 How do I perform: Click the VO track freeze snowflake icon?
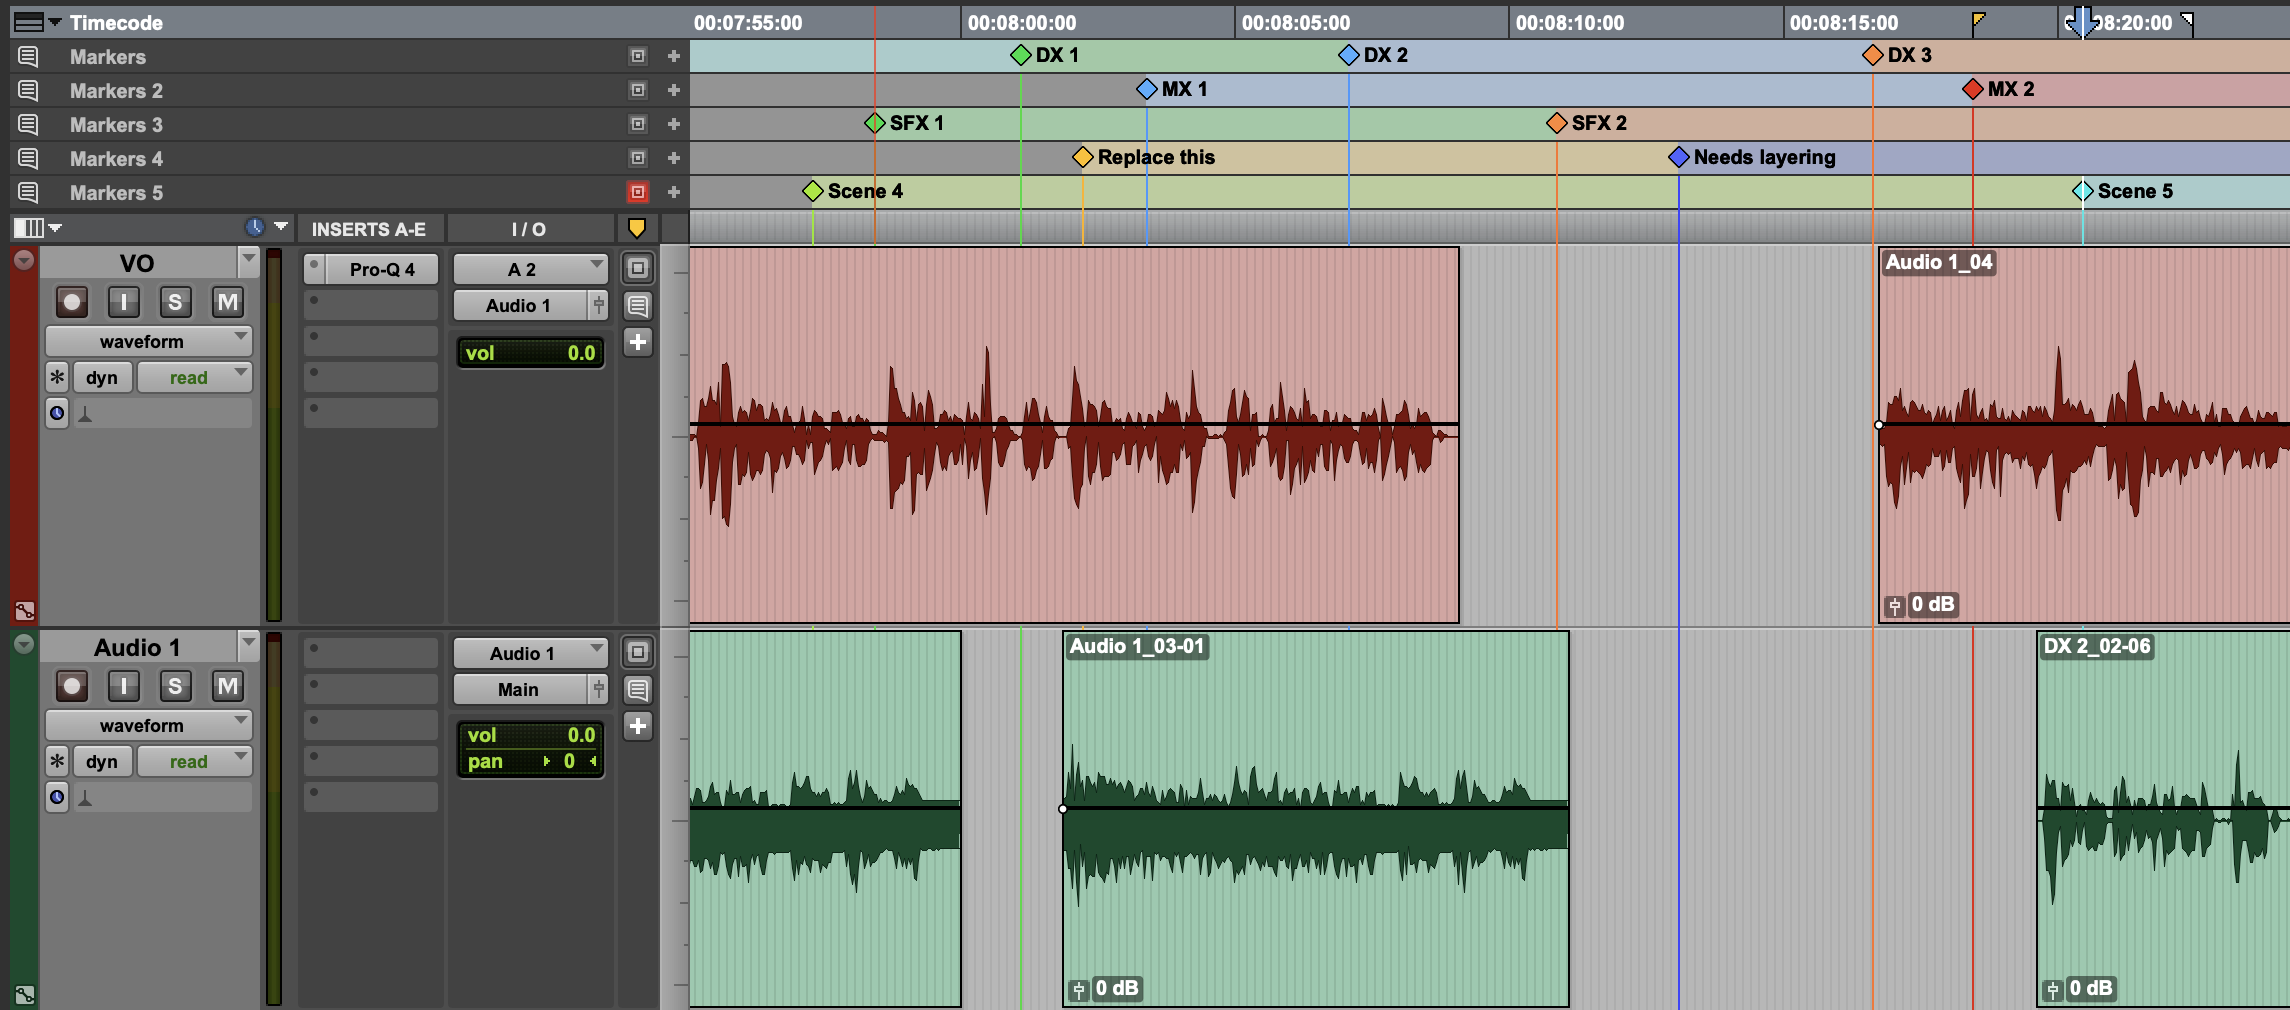[x=57, y=377]
